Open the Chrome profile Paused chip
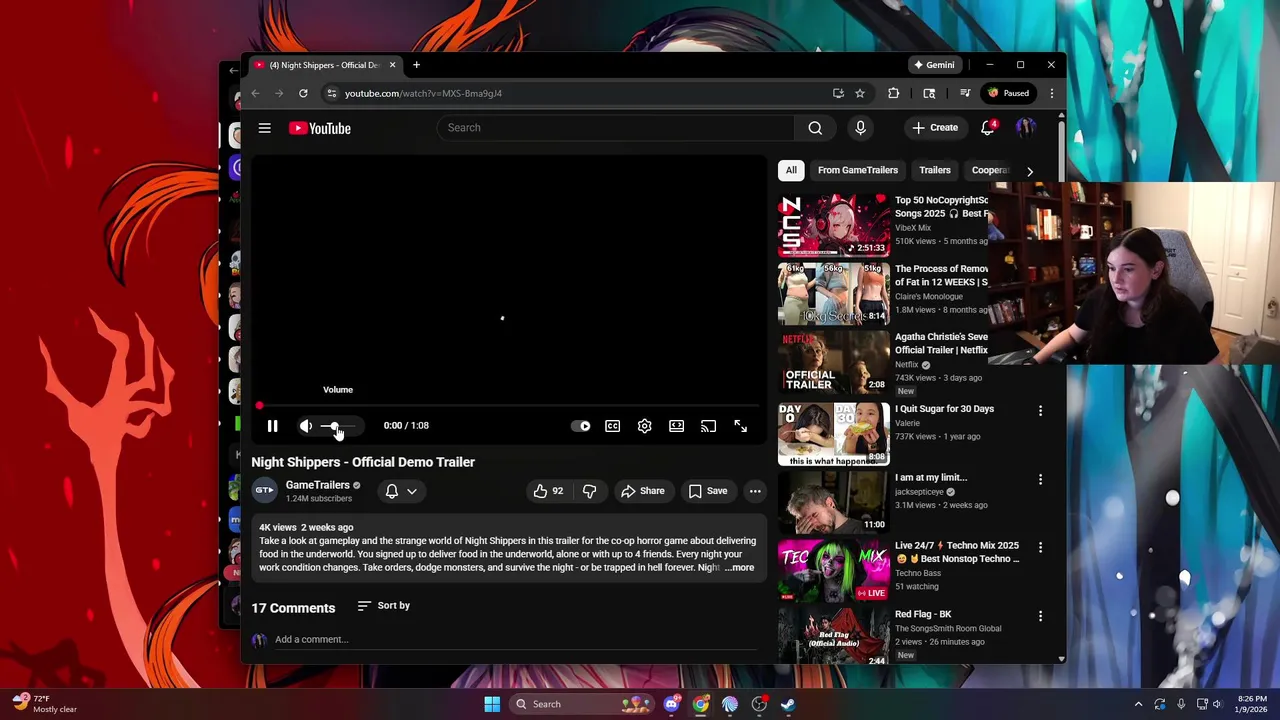Screen dimensions: 1280x720 click(x=1009, y=93)
